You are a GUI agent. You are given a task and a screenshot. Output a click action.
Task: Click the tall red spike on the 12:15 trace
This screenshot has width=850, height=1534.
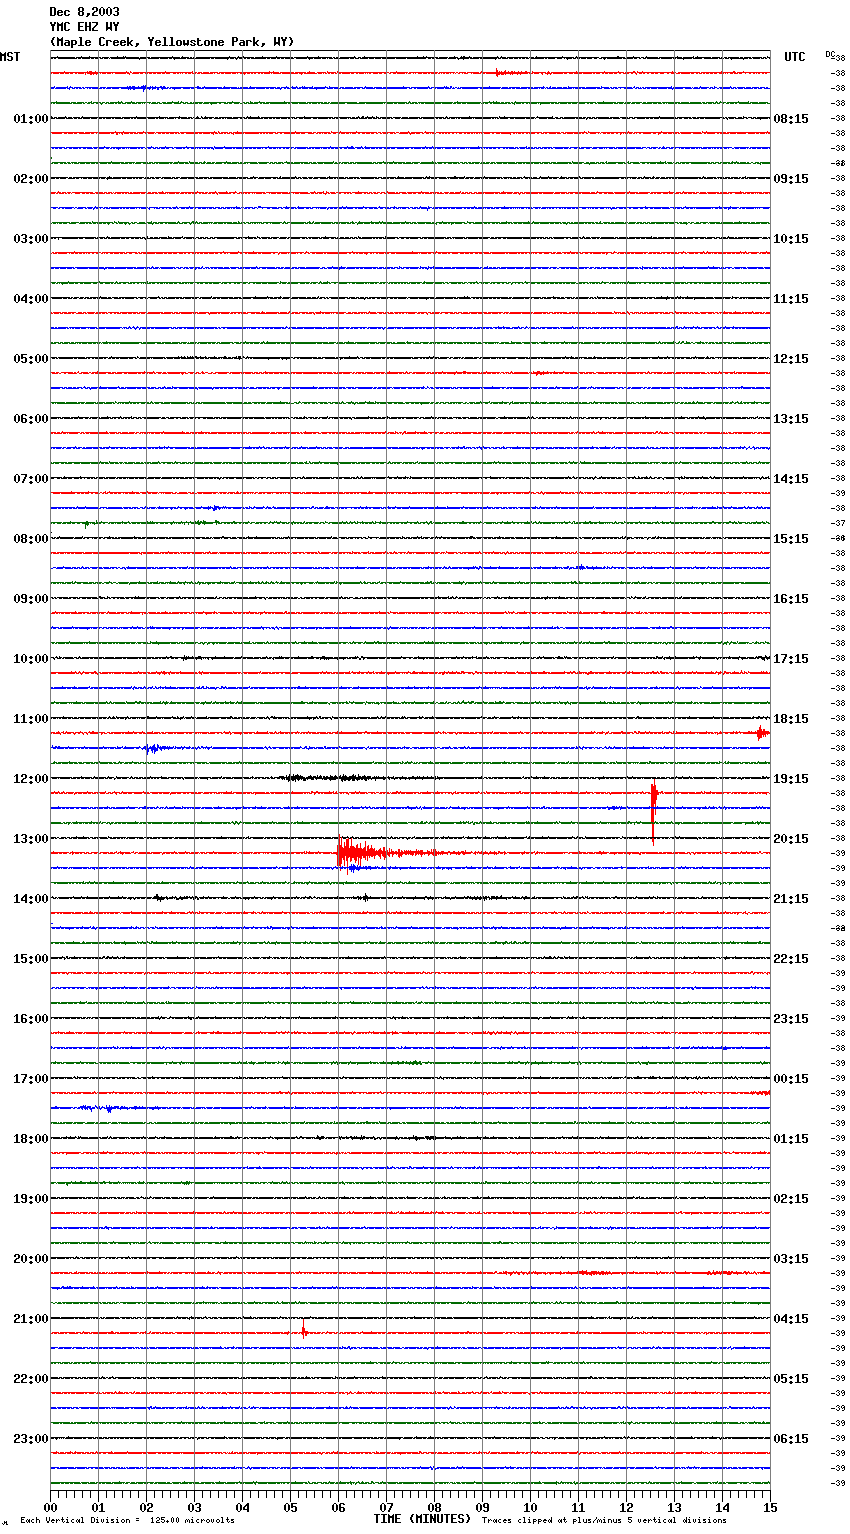[653, 812]
